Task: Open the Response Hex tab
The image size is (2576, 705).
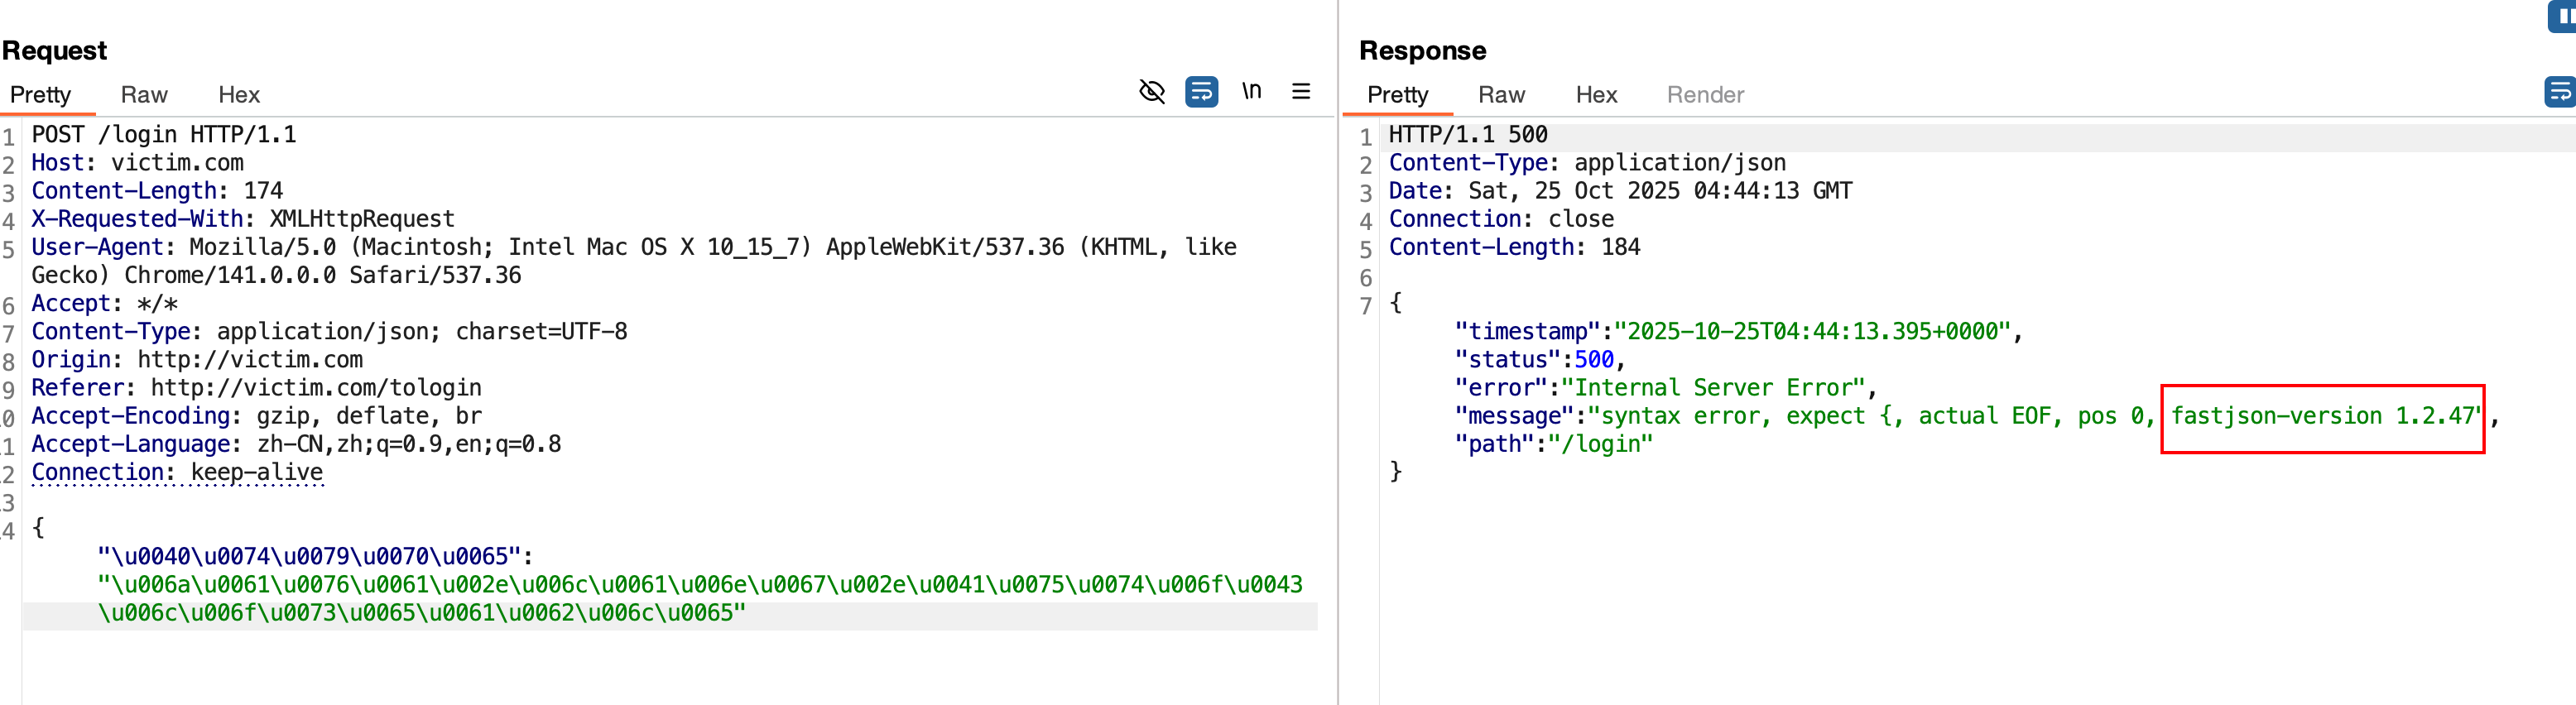Action: point(1596,95)
